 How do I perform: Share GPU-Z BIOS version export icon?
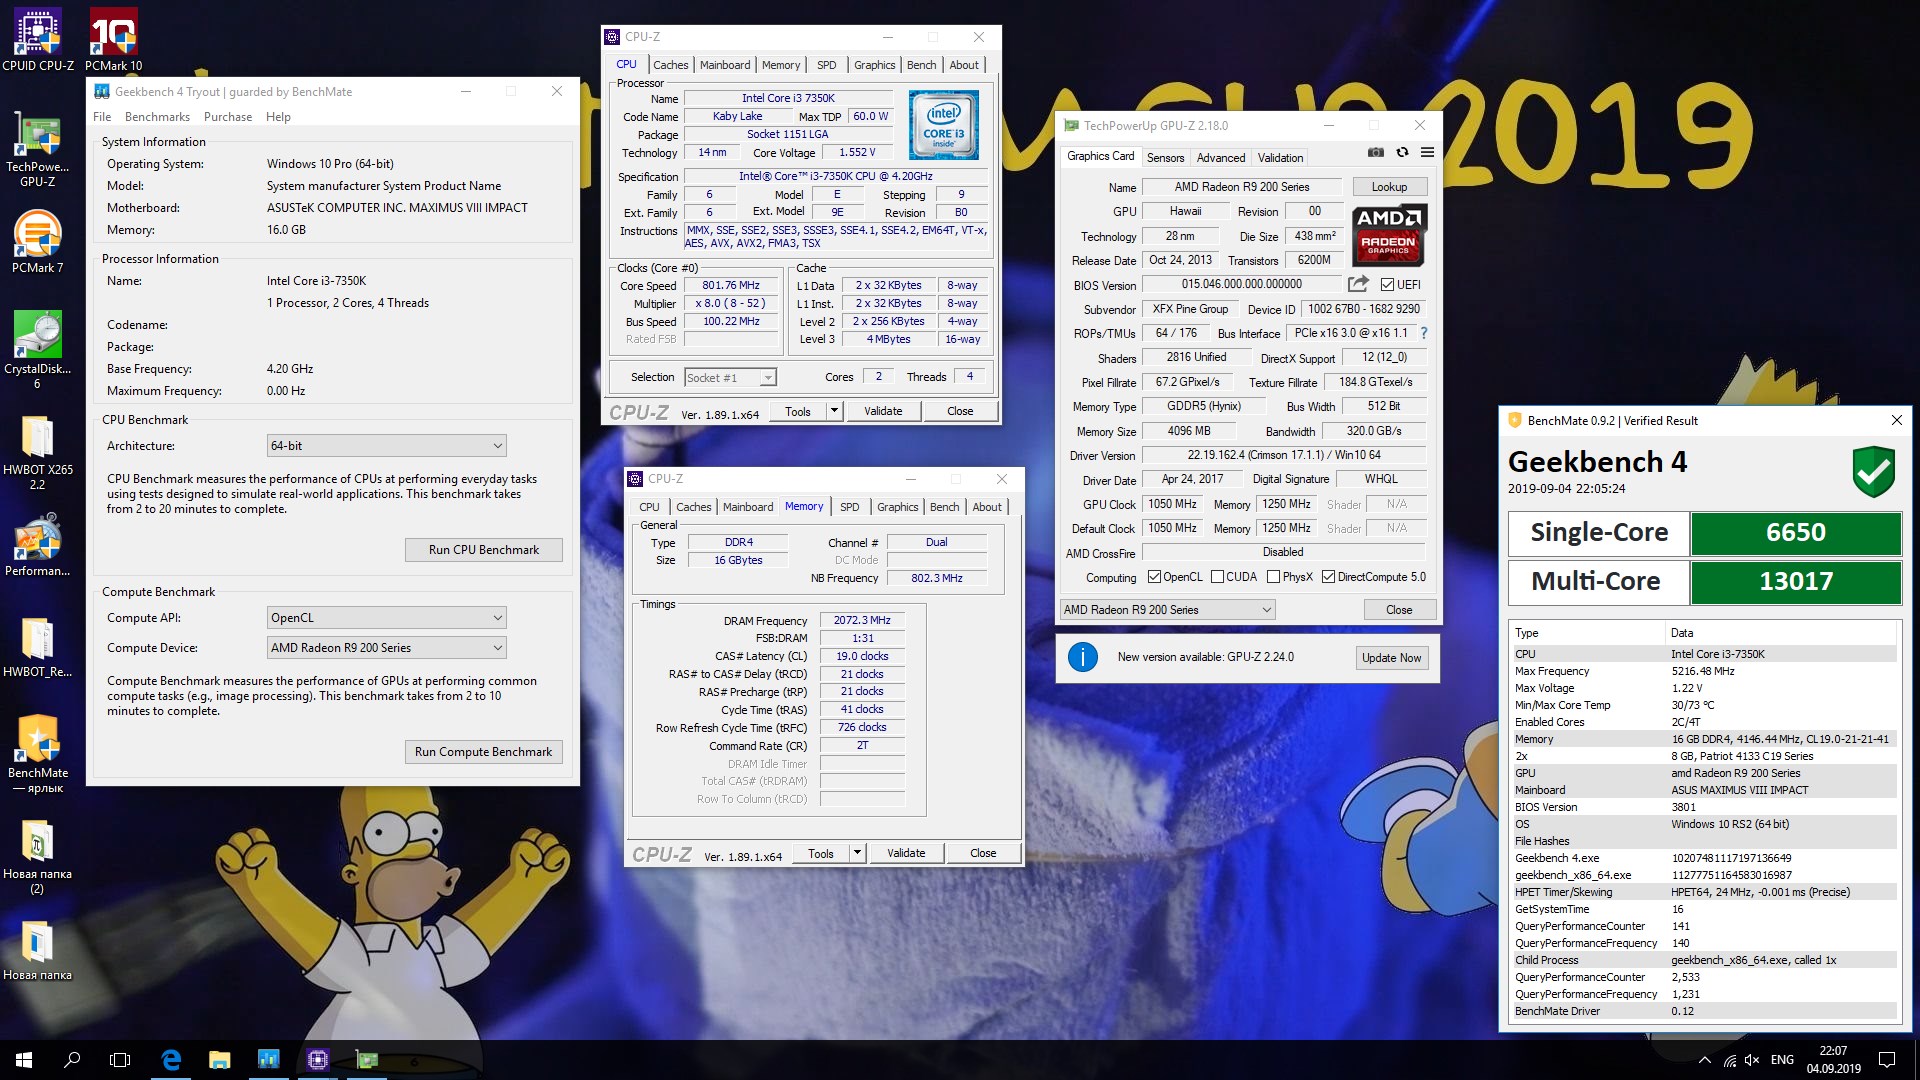point(1358,284)
